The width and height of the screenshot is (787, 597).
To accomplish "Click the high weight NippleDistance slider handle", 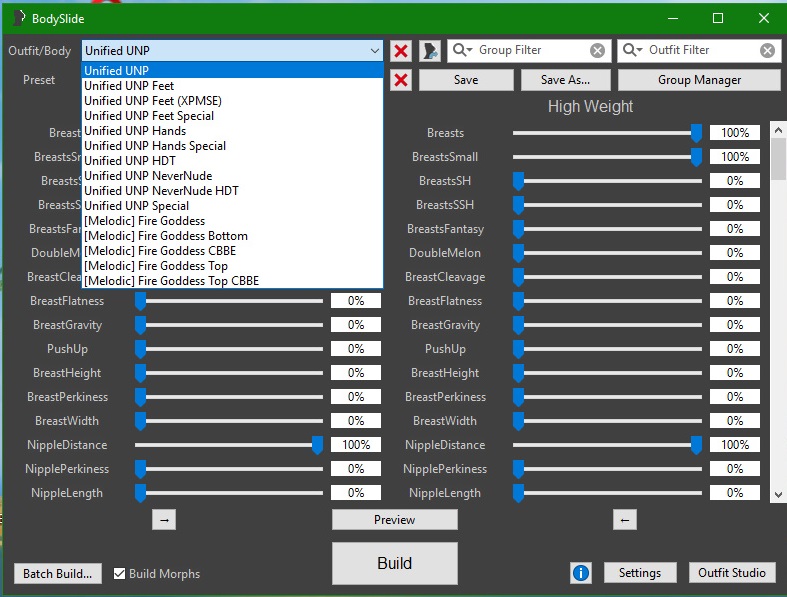I will [696, 445].
